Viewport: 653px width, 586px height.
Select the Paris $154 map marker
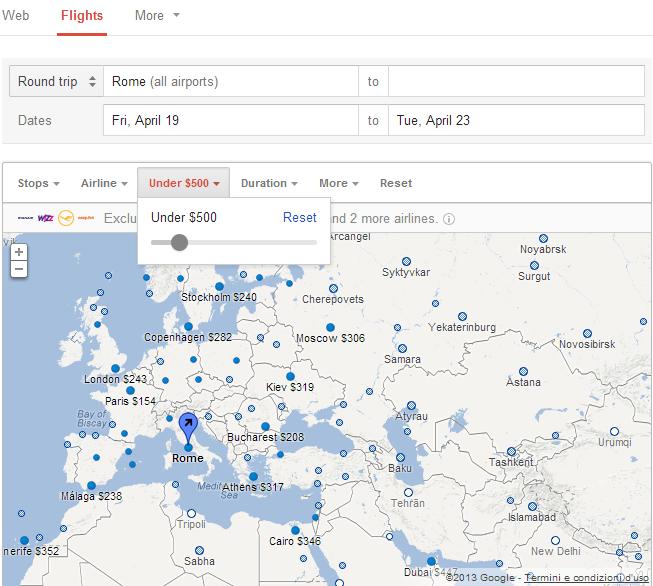point(130,391)
